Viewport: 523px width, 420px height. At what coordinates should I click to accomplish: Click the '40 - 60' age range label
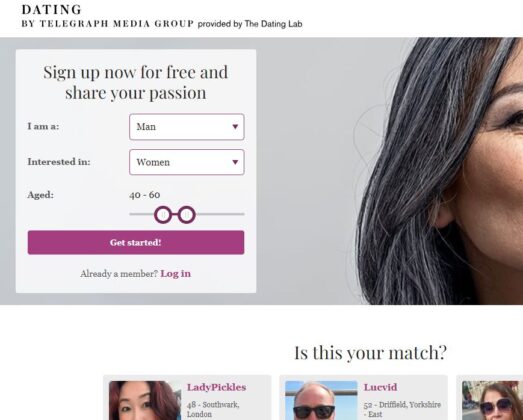coord(145,195)
